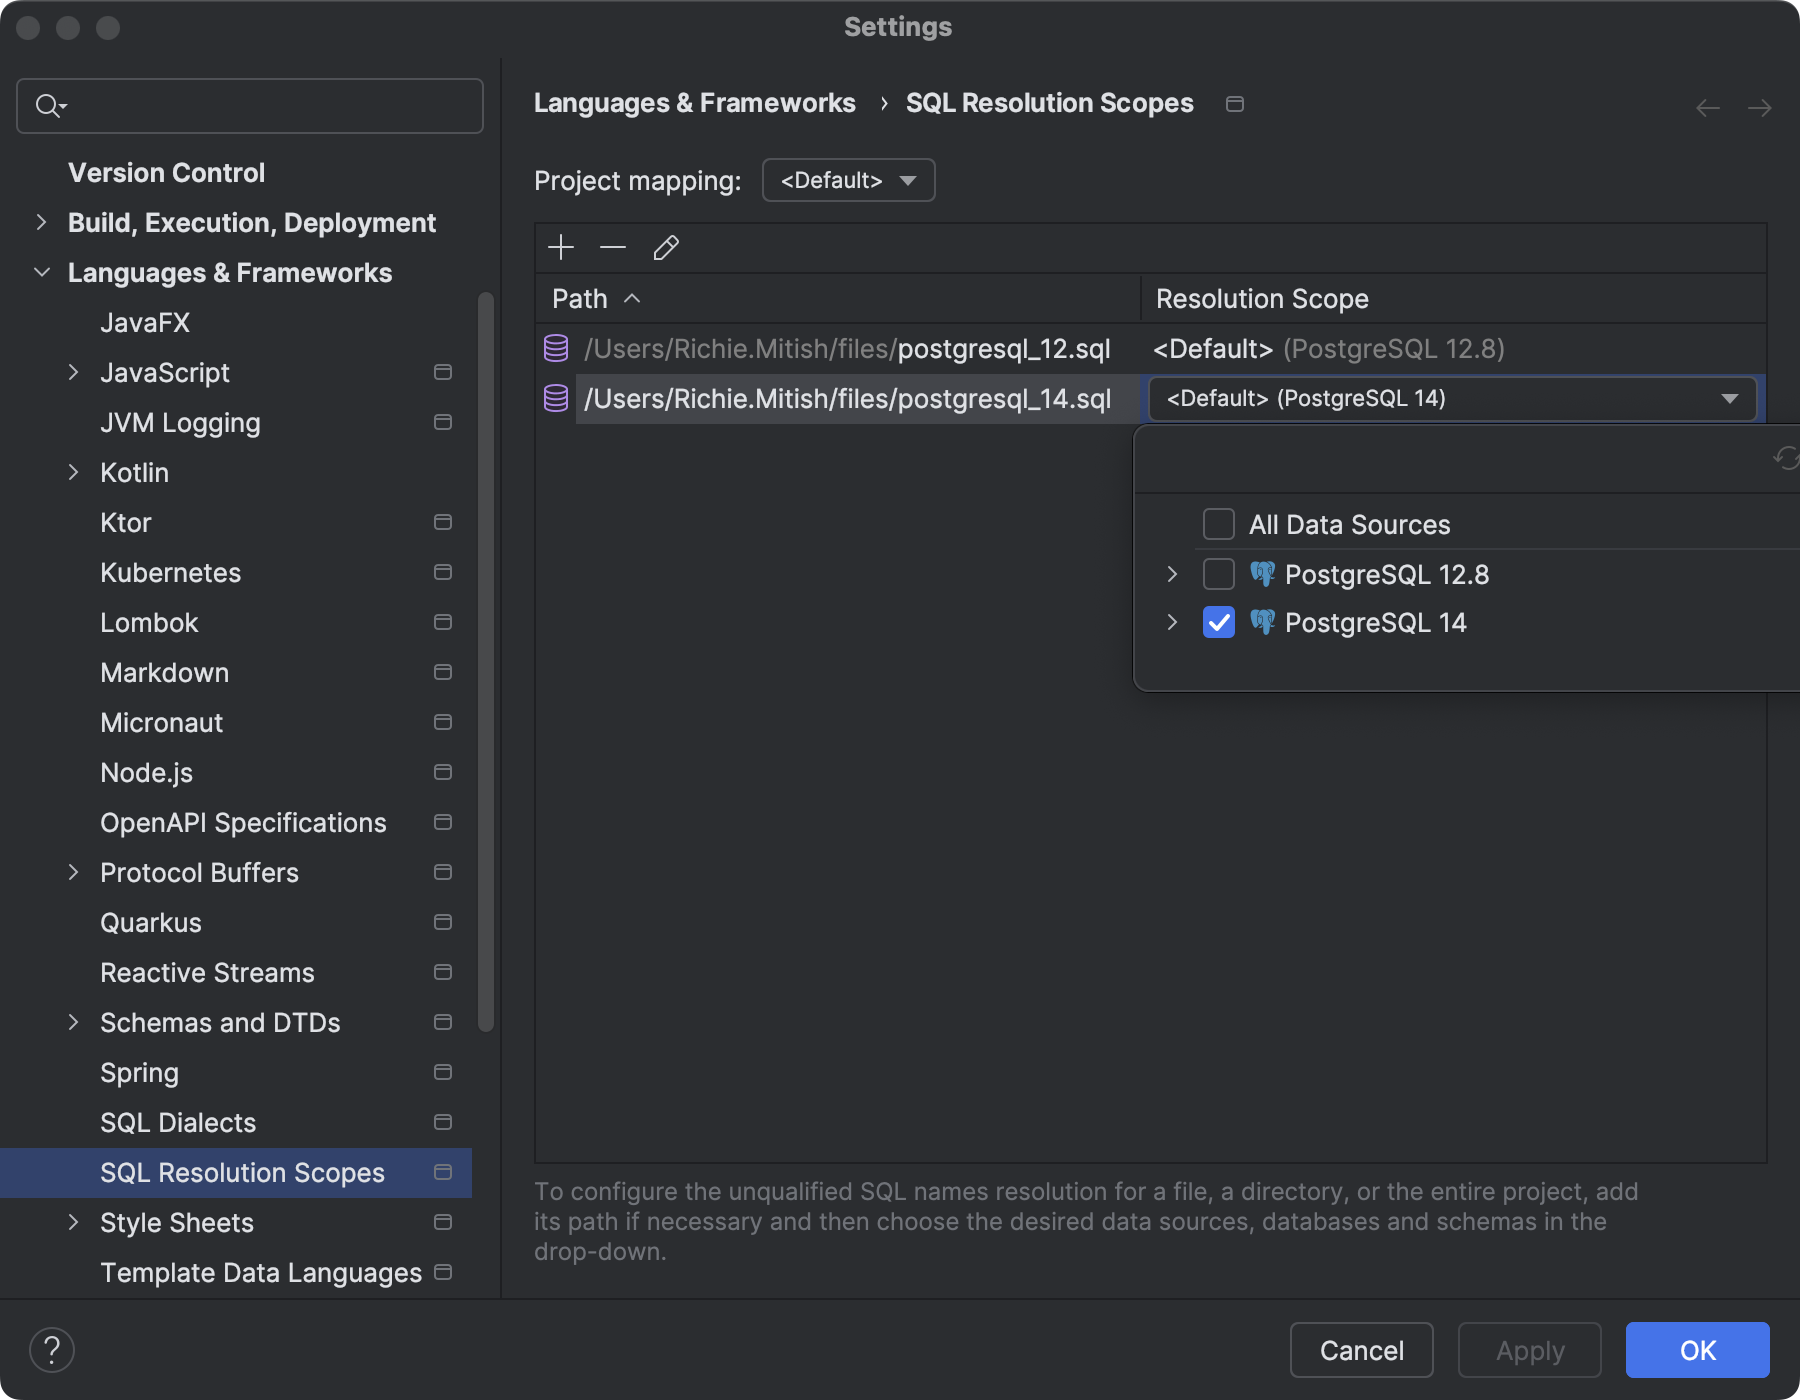This screenshot has width=1800, height=1400.
Task: Edit the selected path entry
Action: coord(665,247)
